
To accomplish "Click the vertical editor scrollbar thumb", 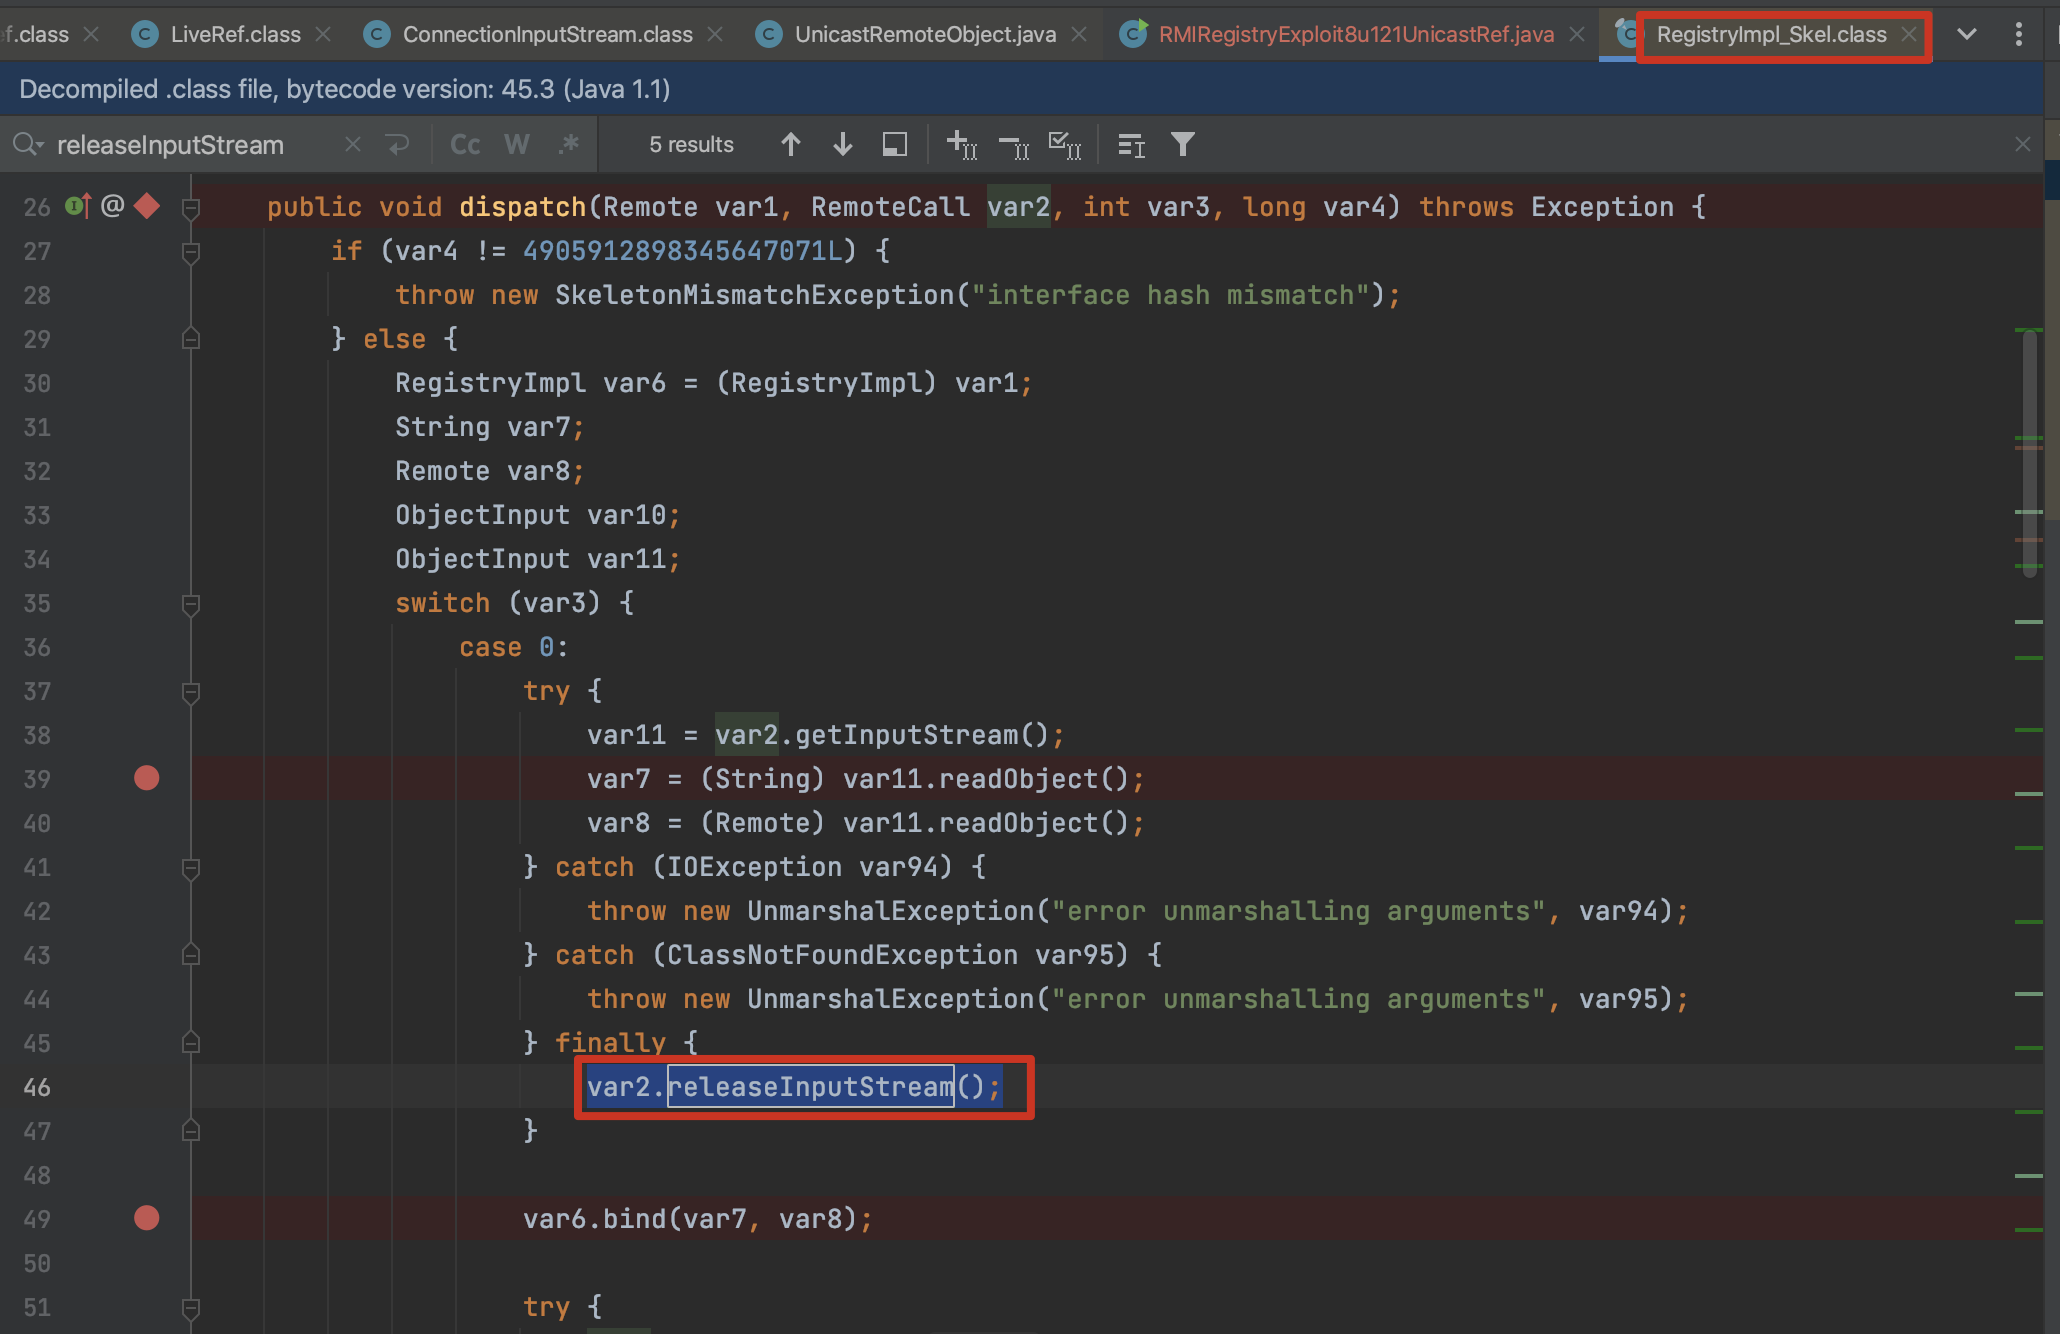I will [2029, 455].
